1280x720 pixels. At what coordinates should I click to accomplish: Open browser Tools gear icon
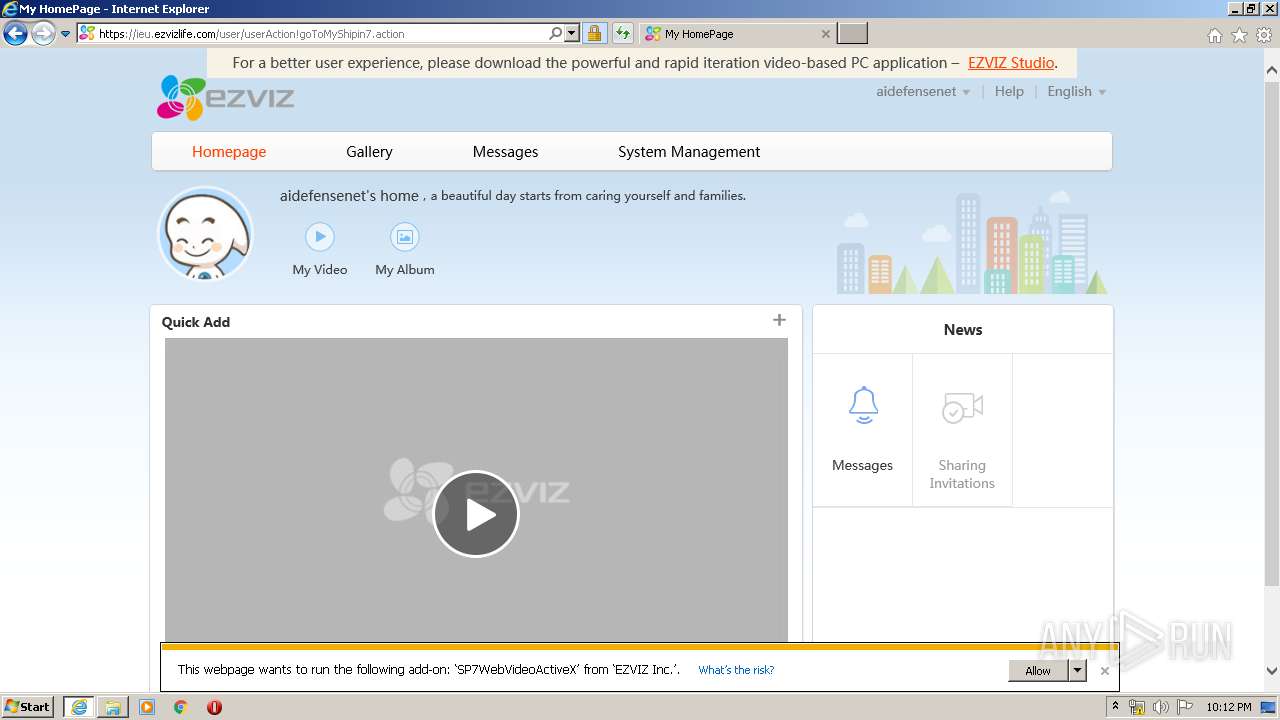coord(1264,35)
